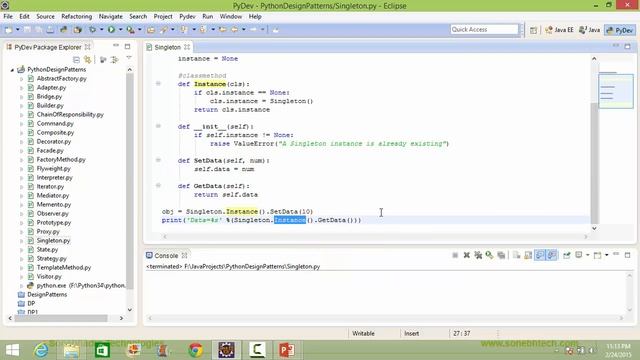Click the New file wizard icon
640x360 pixels.
[x=8, y=30]
